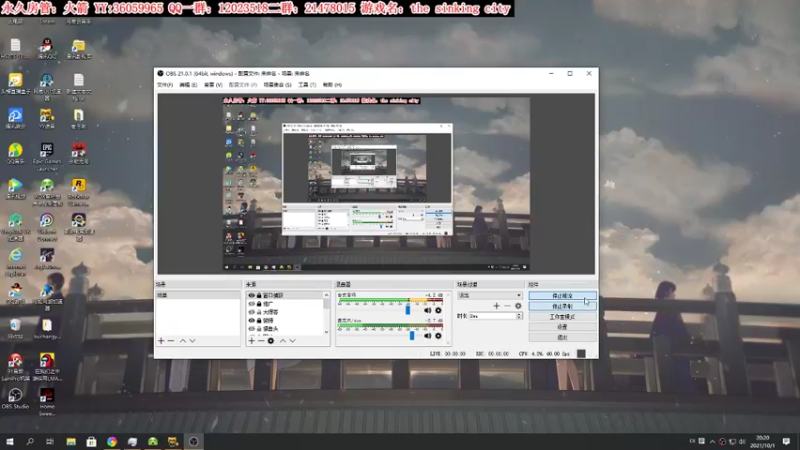Open the Rockstar Games Launcher desktop icon
This screenshot has height=450, width=800.
pos(78,192)
